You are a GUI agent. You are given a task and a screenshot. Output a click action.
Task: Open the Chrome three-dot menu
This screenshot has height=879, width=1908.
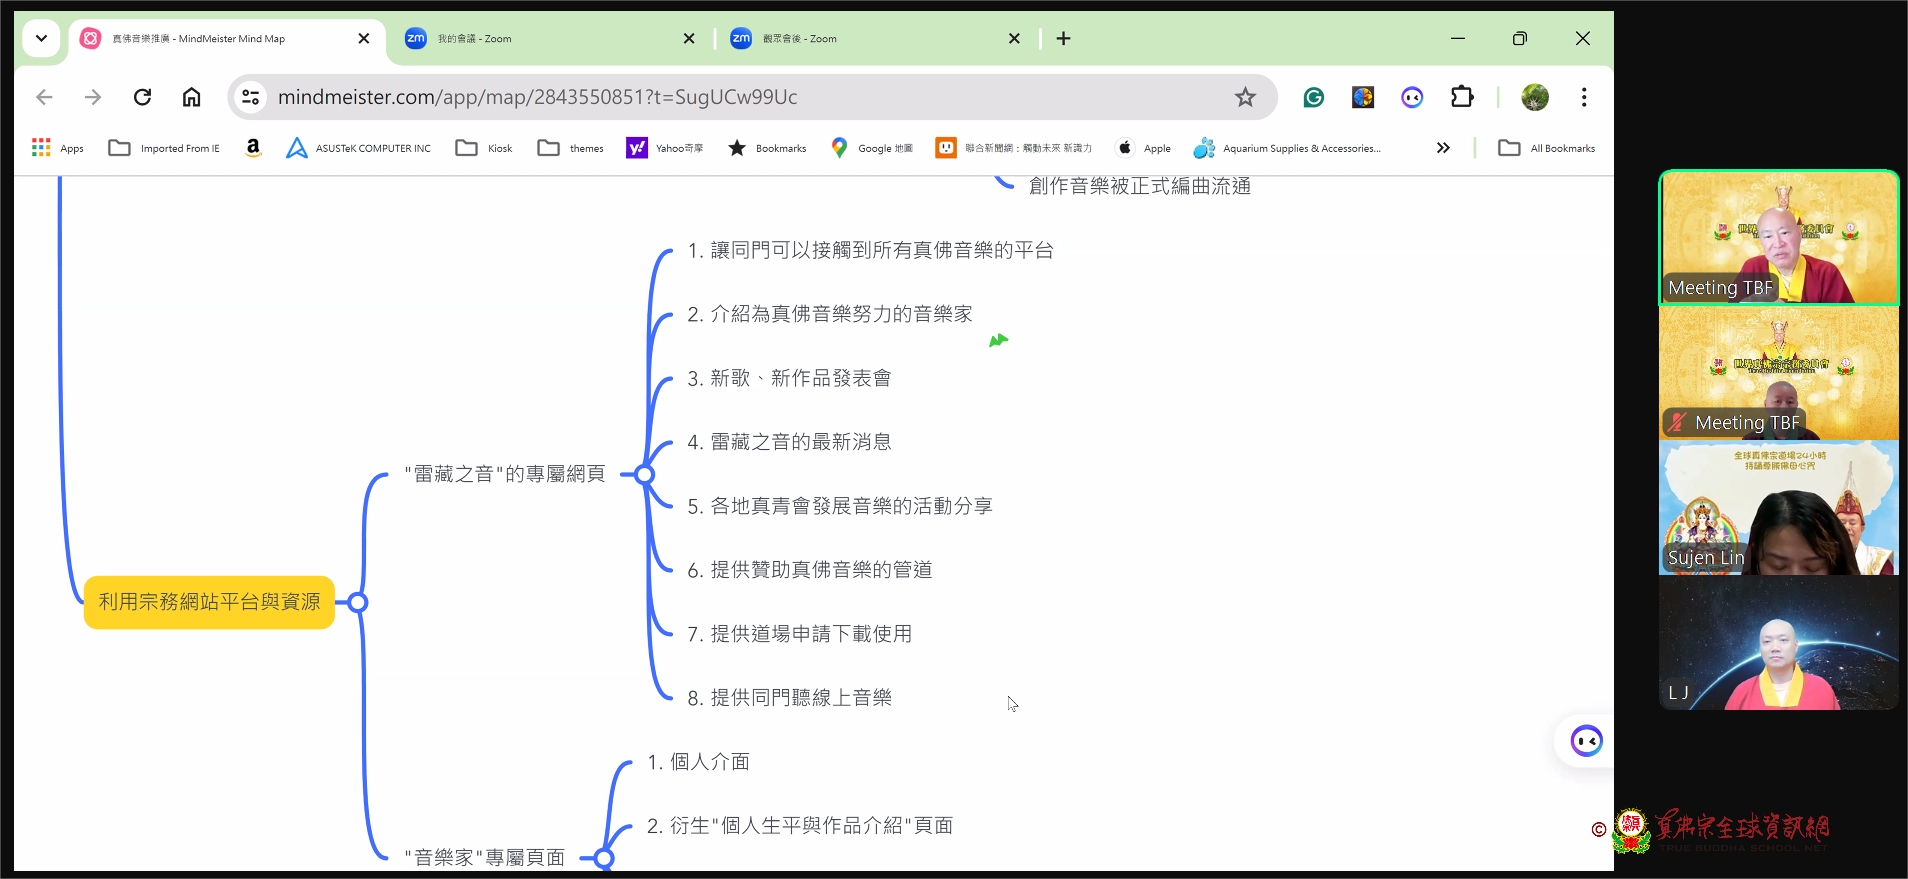(1583, 97)
